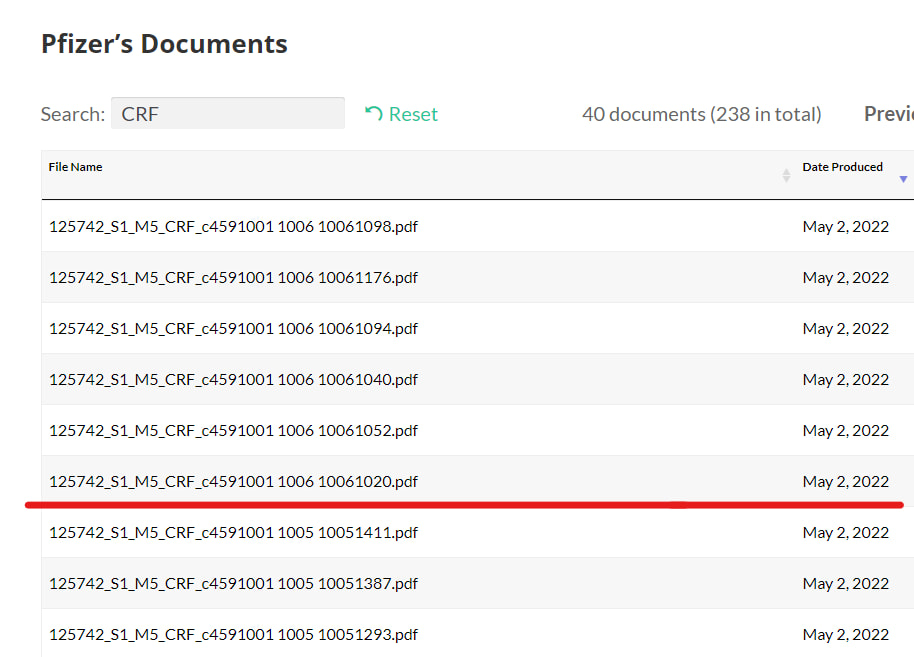Viewport: 914px width, 657px height.
Task: Open file ending 10051387.pdf
Action: pyautogui.click(x=233, y=583)
